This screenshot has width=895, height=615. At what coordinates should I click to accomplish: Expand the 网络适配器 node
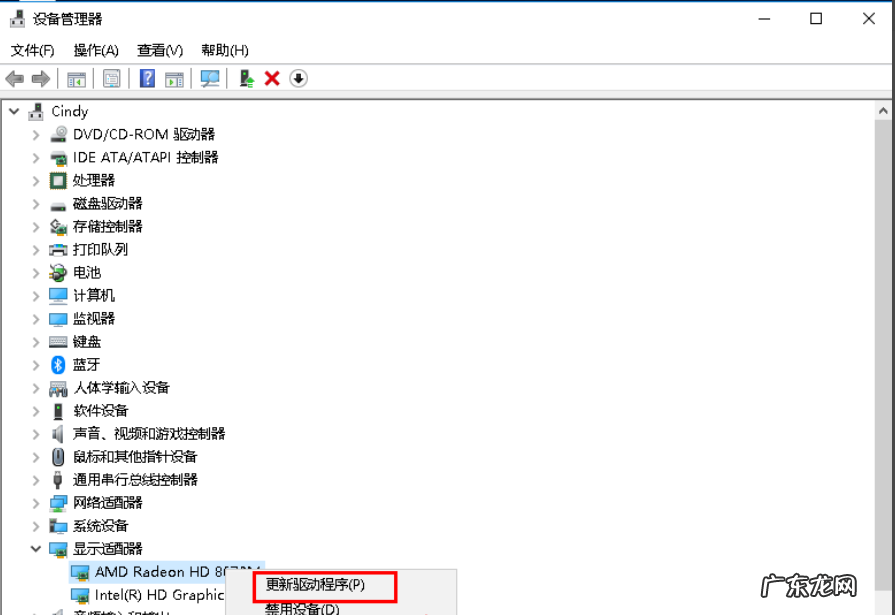click(36, 503)
